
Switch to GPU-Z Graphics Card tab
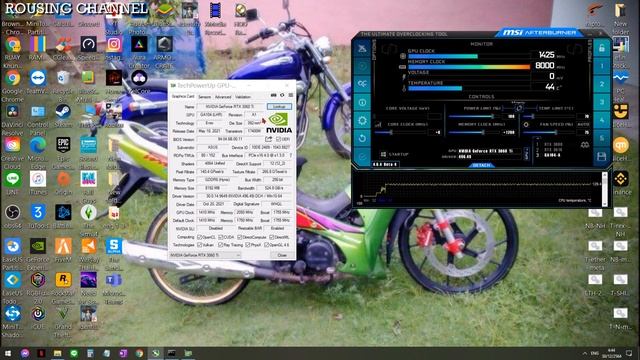(x=183, y=97)
